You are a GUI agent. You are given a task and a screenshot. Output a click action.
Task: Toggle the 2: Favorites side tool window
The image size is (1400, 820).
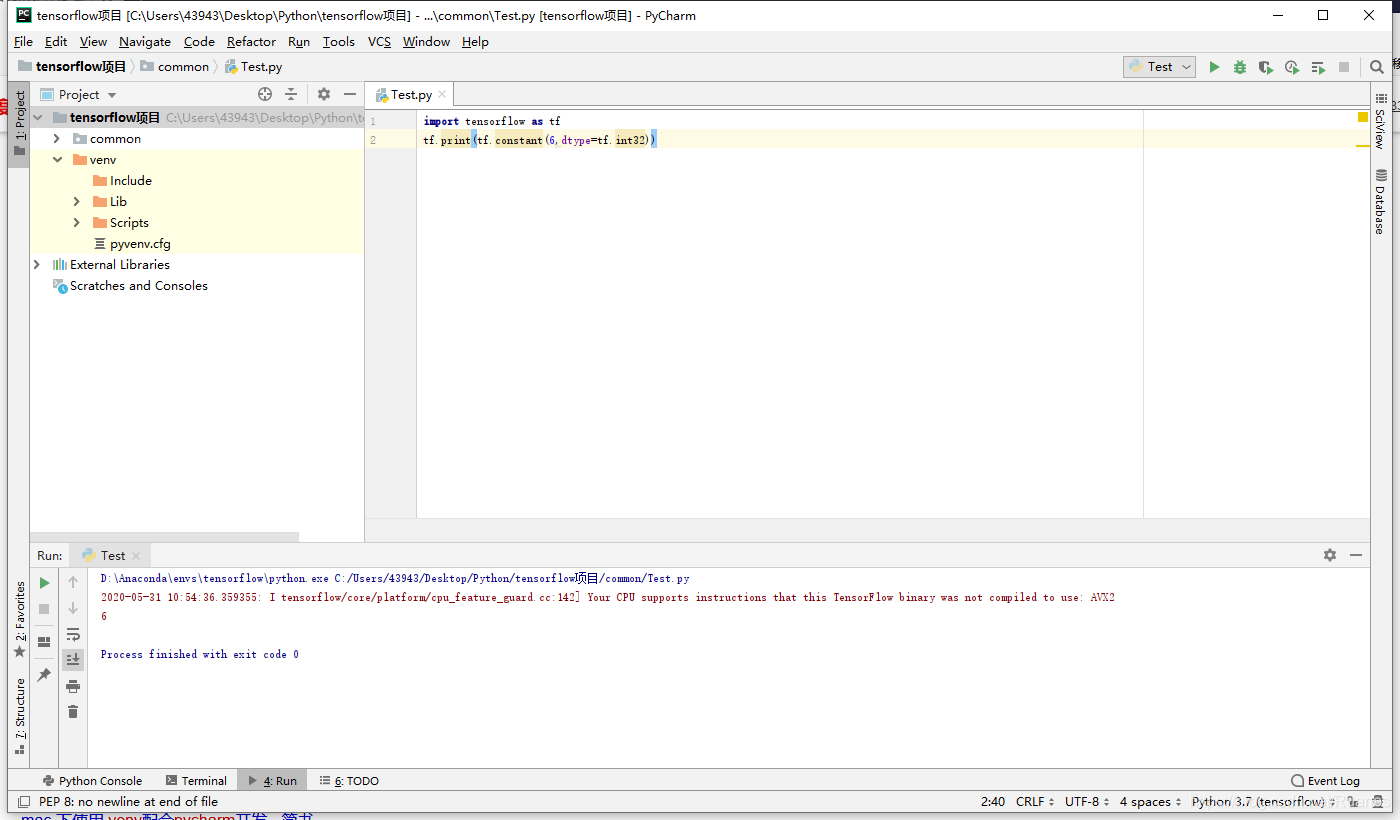pos(19,618)
